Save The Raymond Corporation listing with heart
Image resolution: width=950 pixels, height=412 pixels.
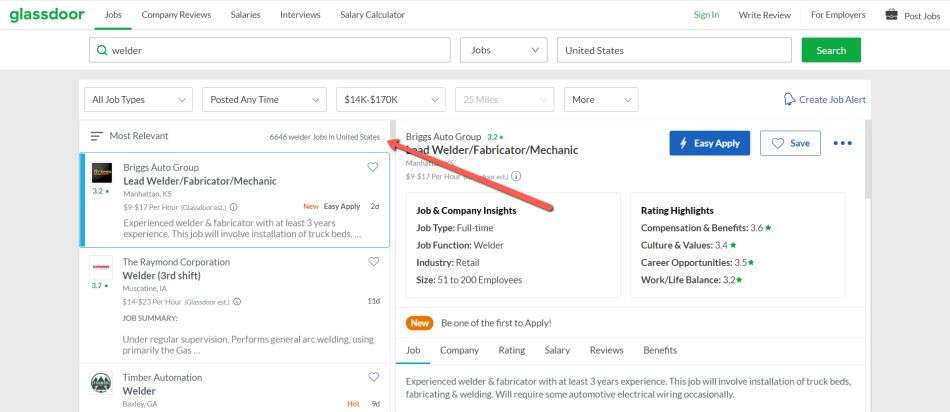pyautogui.click(x=374, y=262)
